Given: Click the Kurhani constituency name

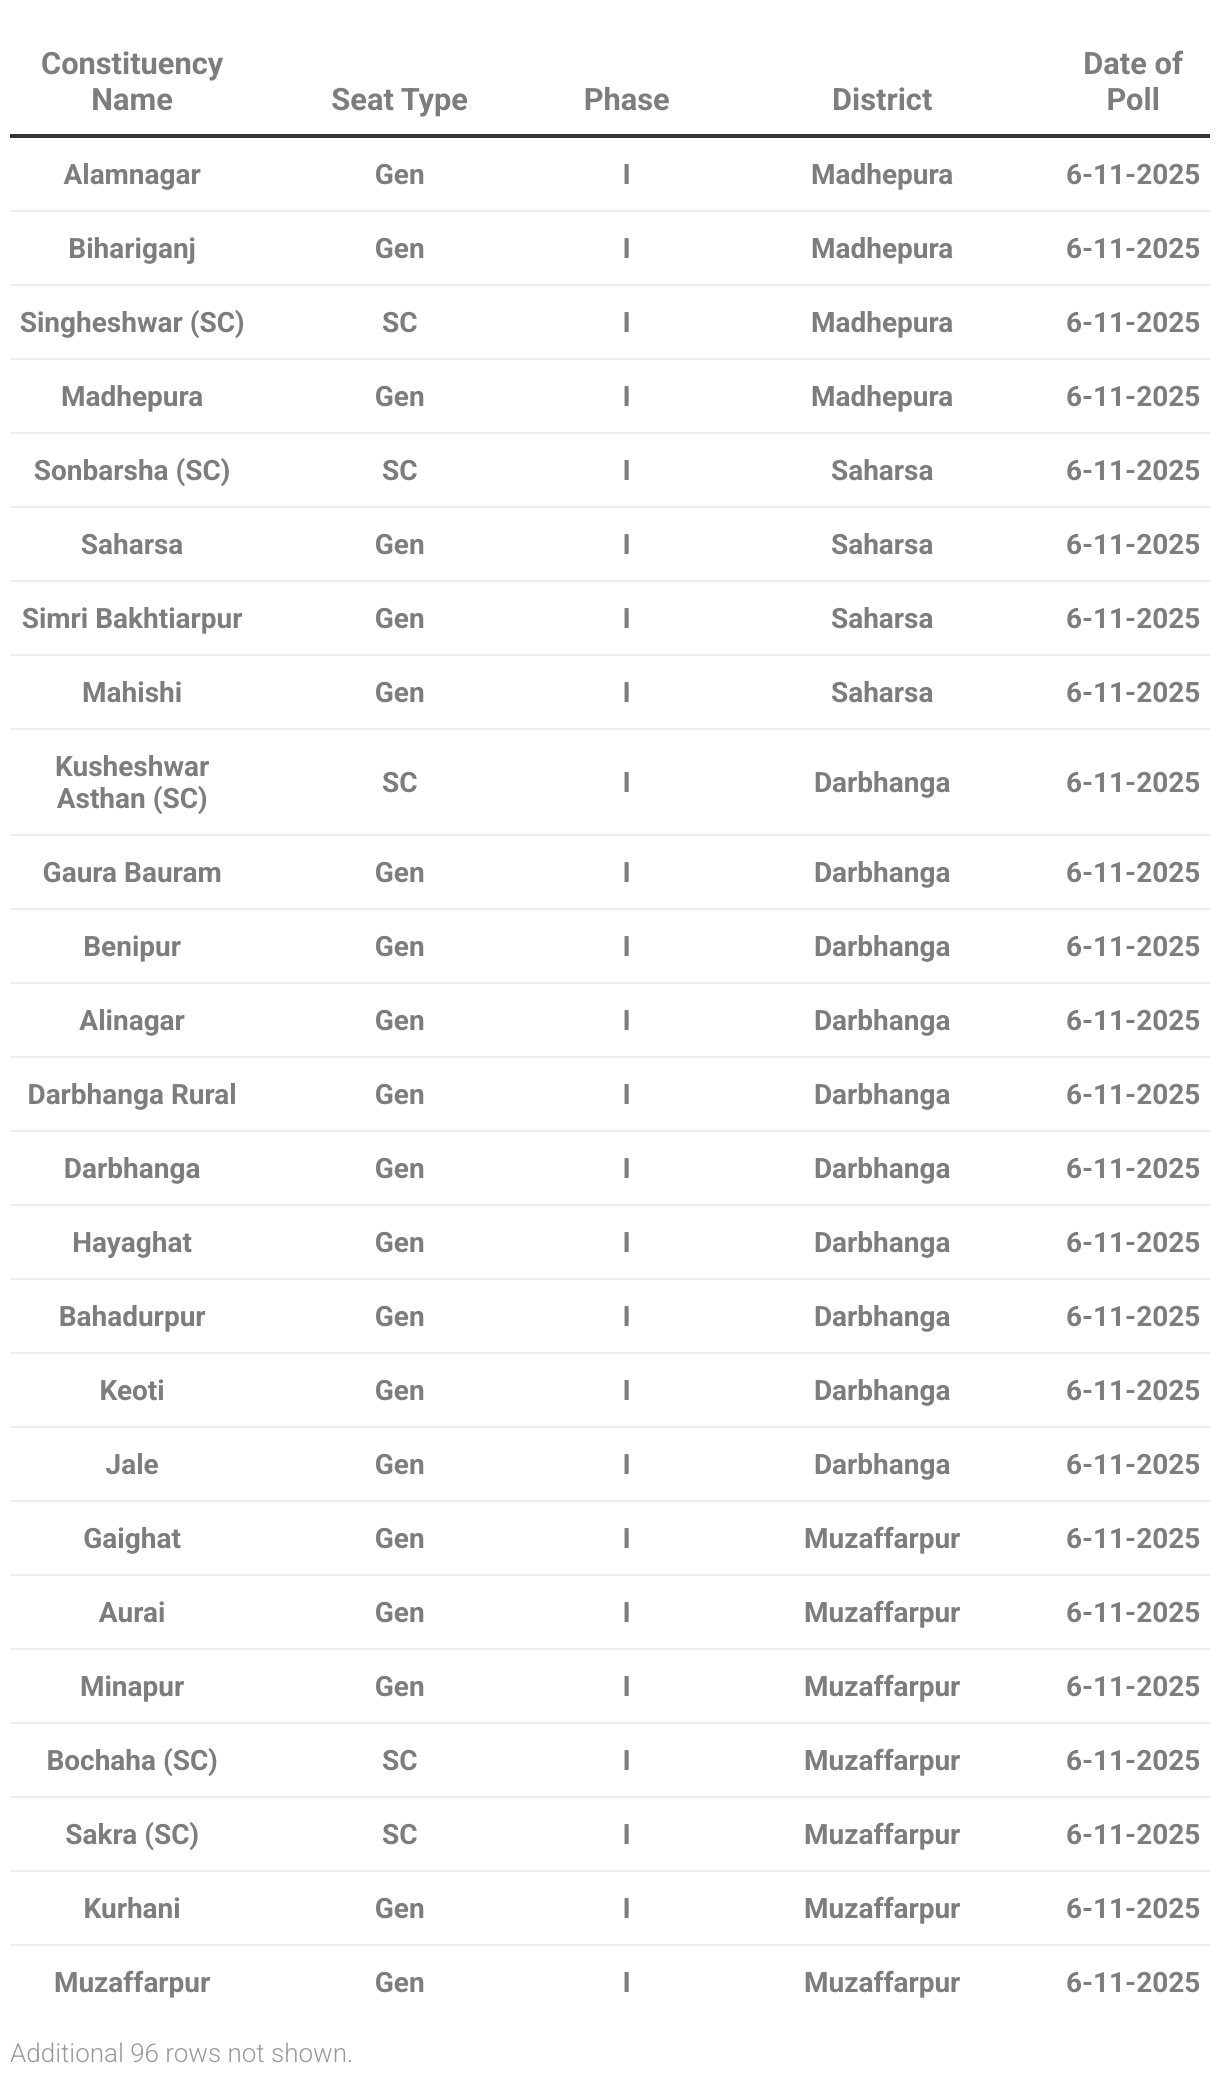Looking at the screenshot, I should [x=132, y=1908].
